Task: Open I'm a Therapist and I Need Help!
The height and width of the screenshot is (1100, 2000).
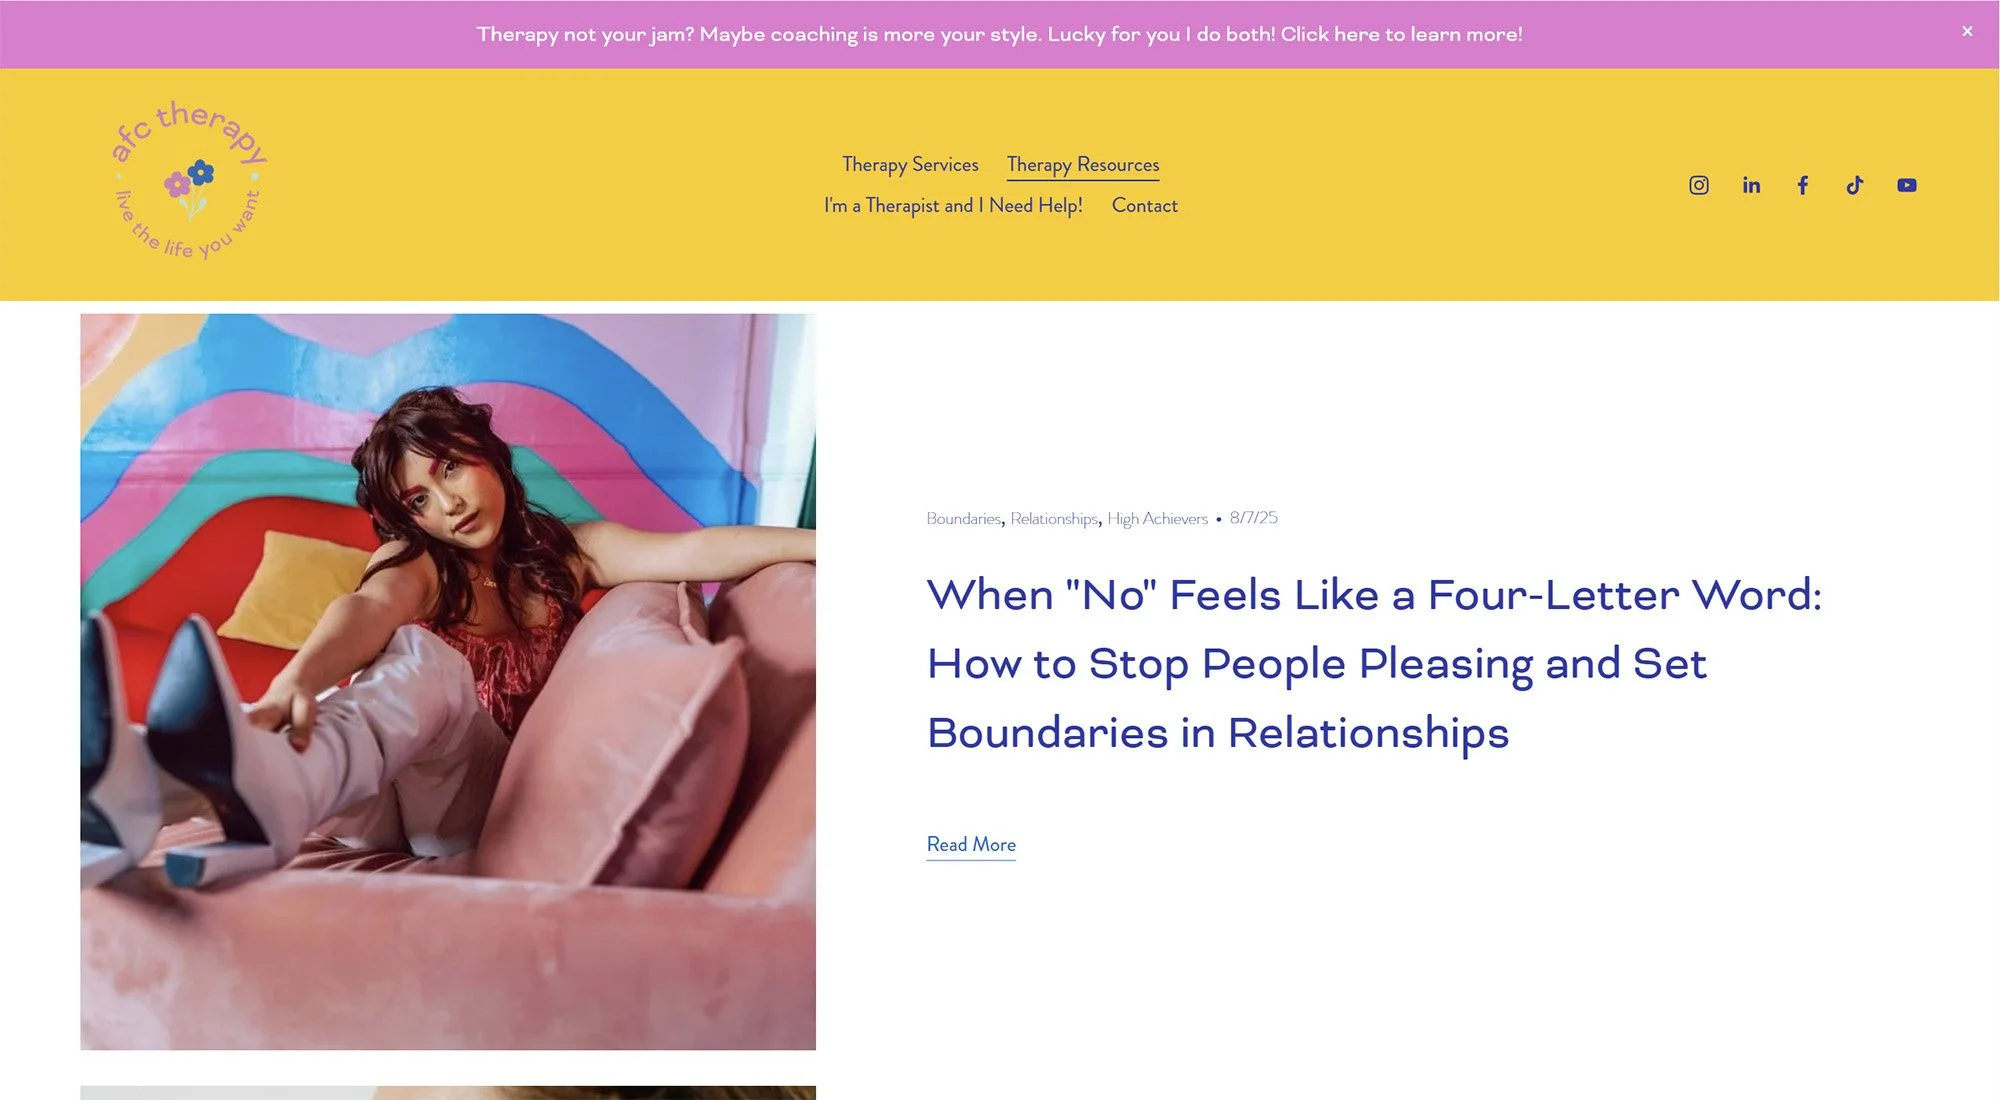Action: [953, 205]
